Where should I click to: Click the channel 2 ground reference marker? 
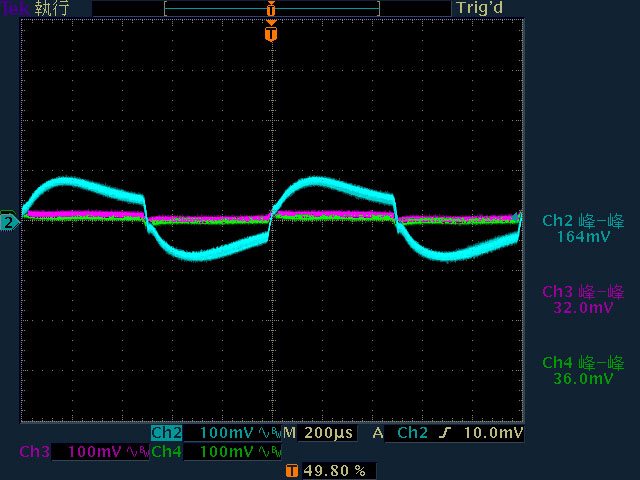click(x=9, y=221)
